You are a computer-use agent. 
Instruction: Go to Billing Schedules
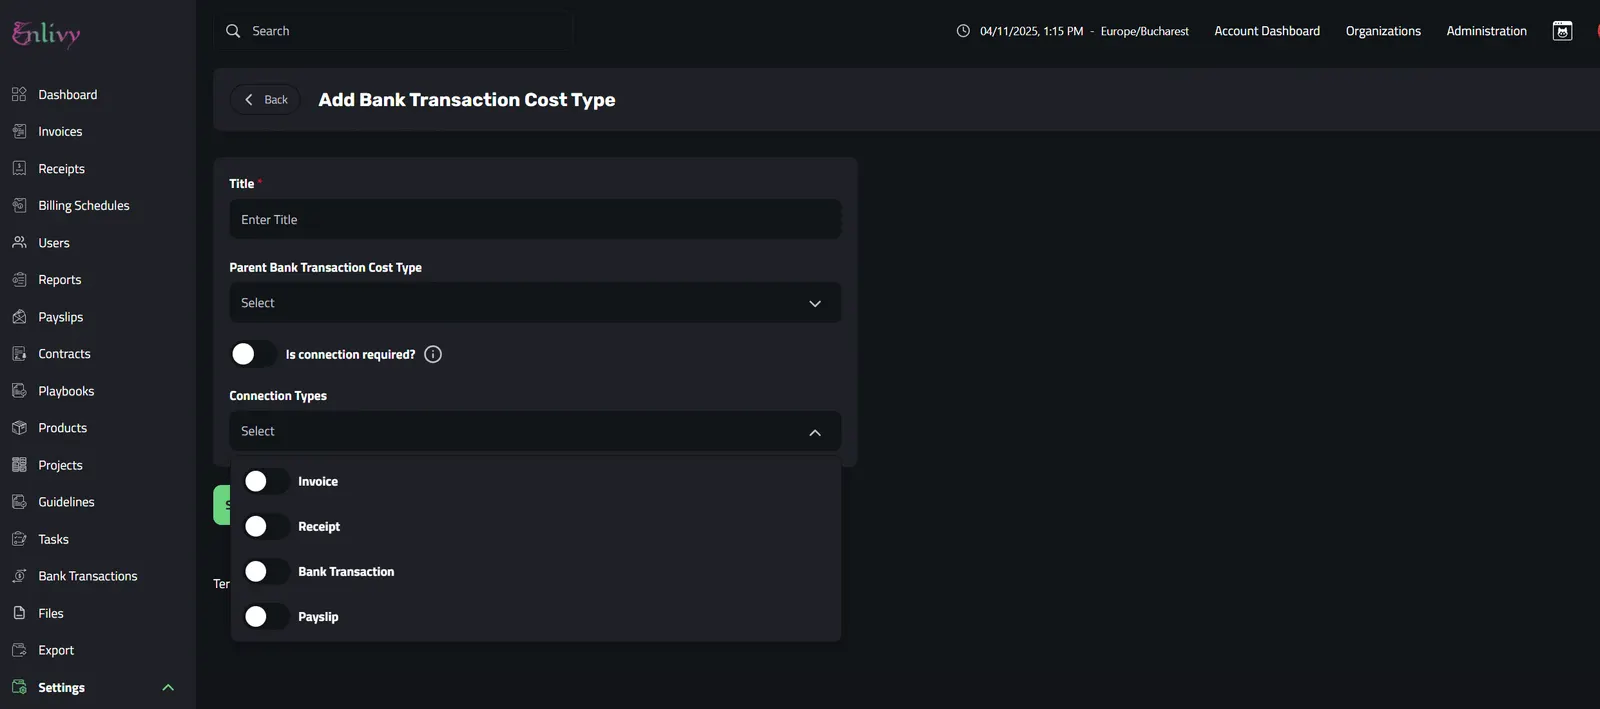click(x=84, y=205)
